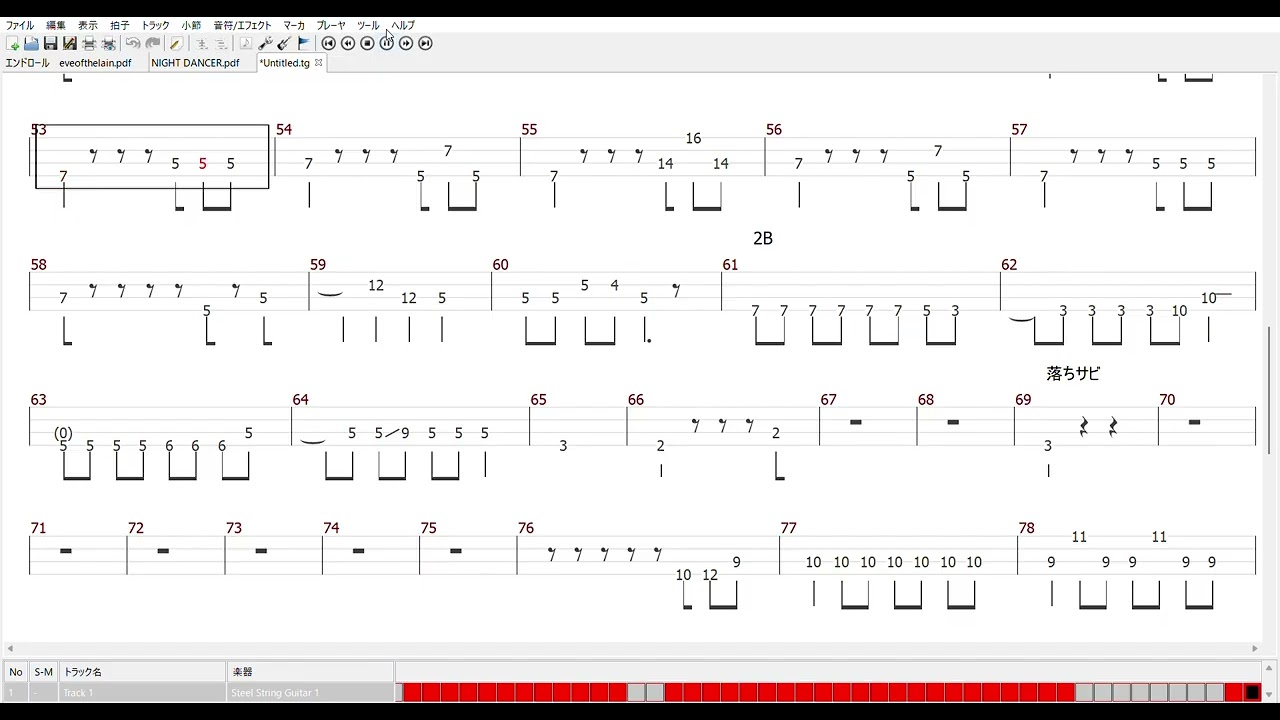
Task: Click the トラック名 column header
Action: point(143,672)
